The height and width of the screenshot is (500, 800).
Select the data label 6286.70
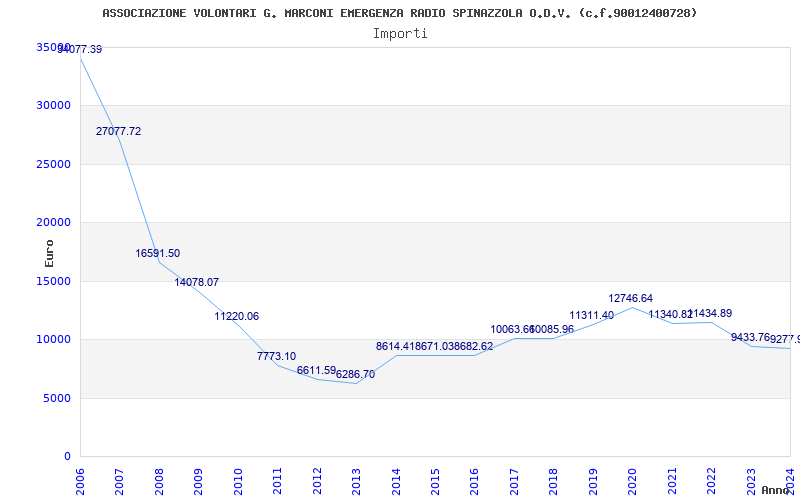(356, 374)
